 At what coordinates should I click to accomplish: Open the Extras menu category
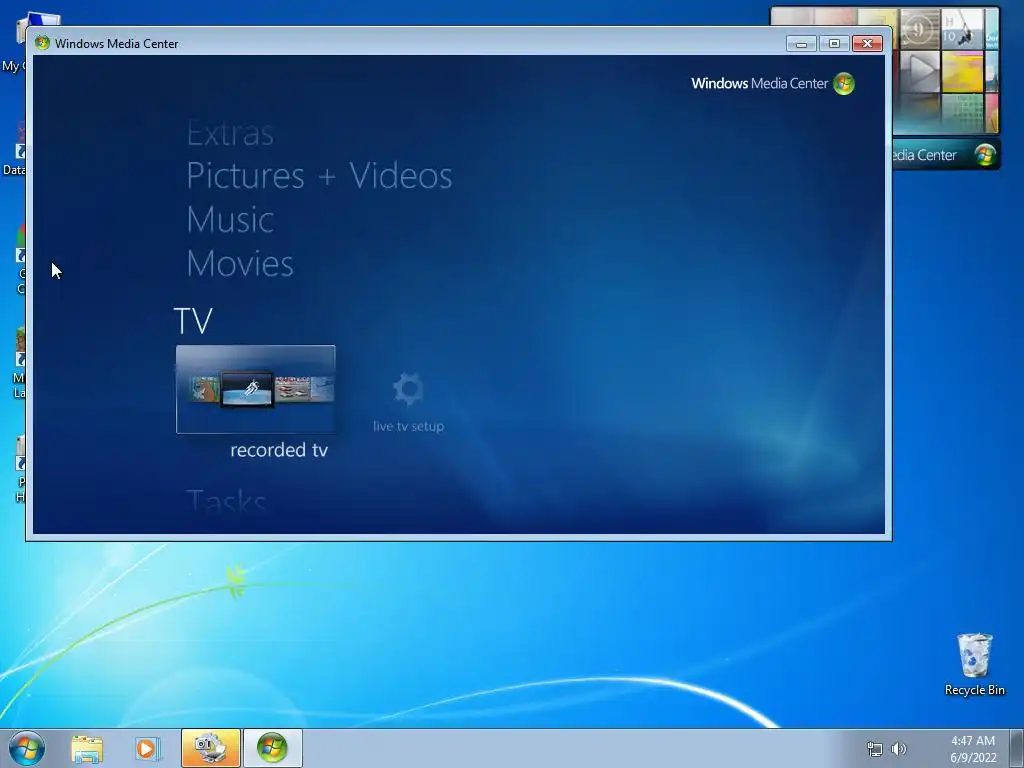(x=230, y=134)
